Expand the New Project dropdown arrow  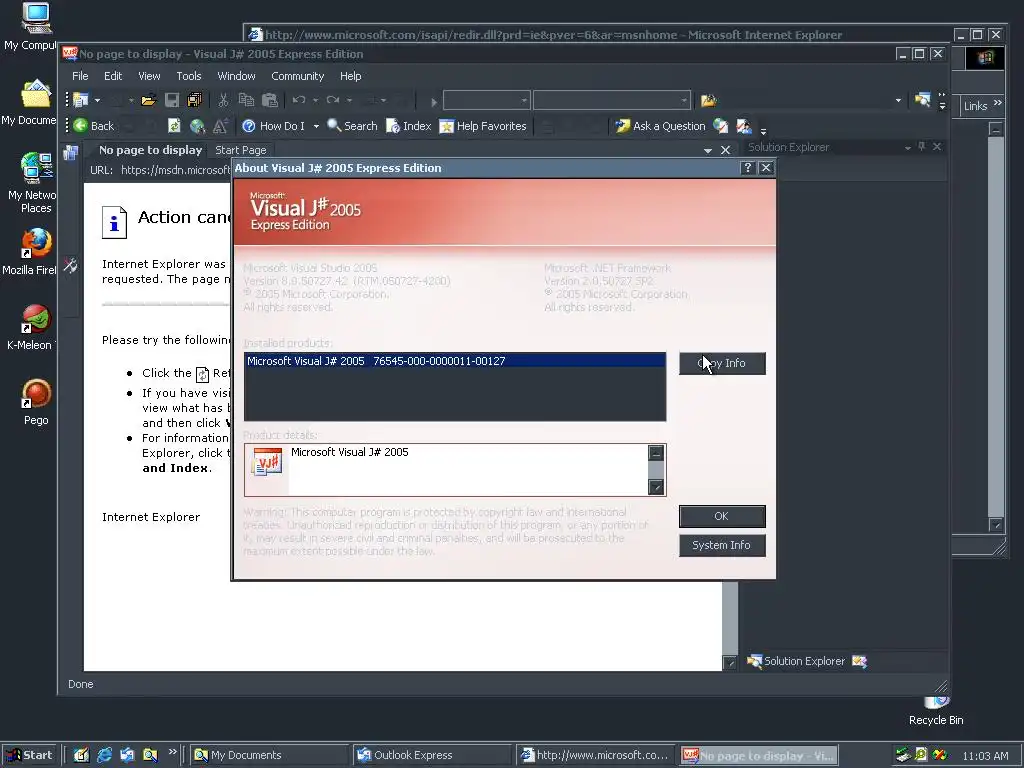tap(97, 100)
